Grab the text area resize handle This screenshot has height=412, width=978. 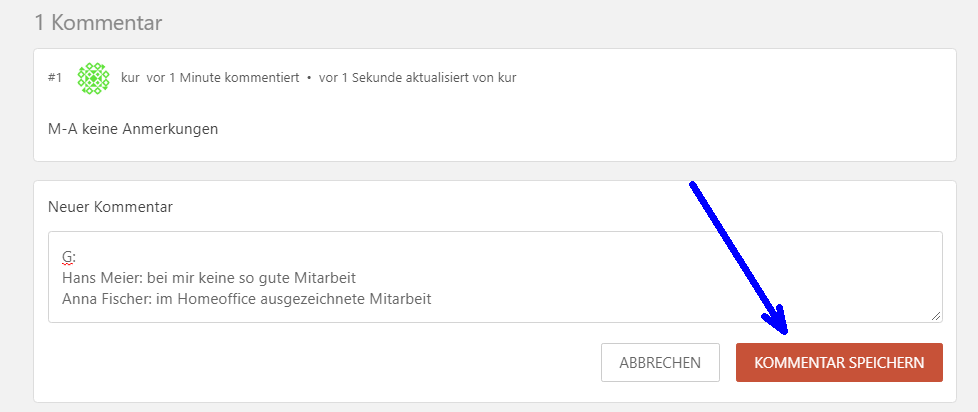click(935, 315)
